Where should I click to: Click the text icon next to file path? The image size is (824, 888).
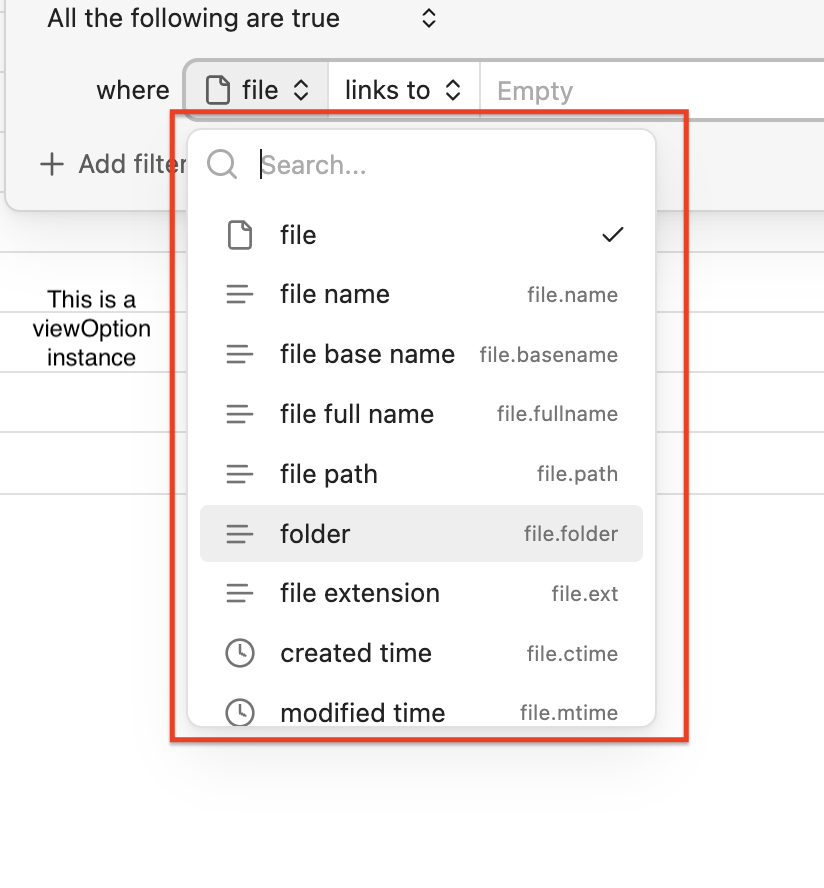coord(240,474)
